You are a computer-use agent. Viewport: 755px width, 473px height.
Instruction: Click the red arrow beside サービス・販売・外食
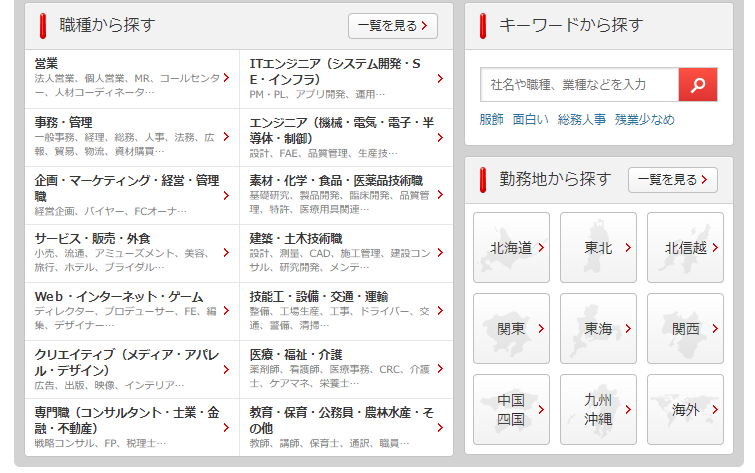coord(226,252)
